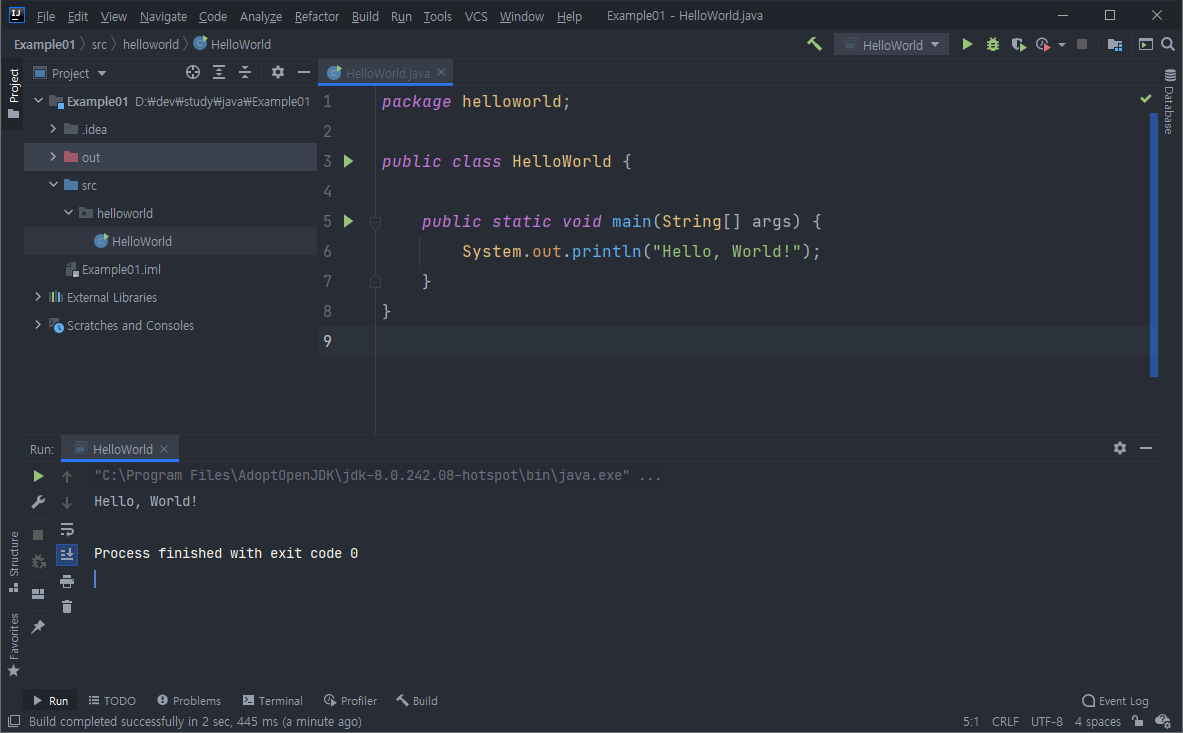Click the Up the Stack Trace arrow
This screenshot has width=1183, height=733.
[66, 477]
